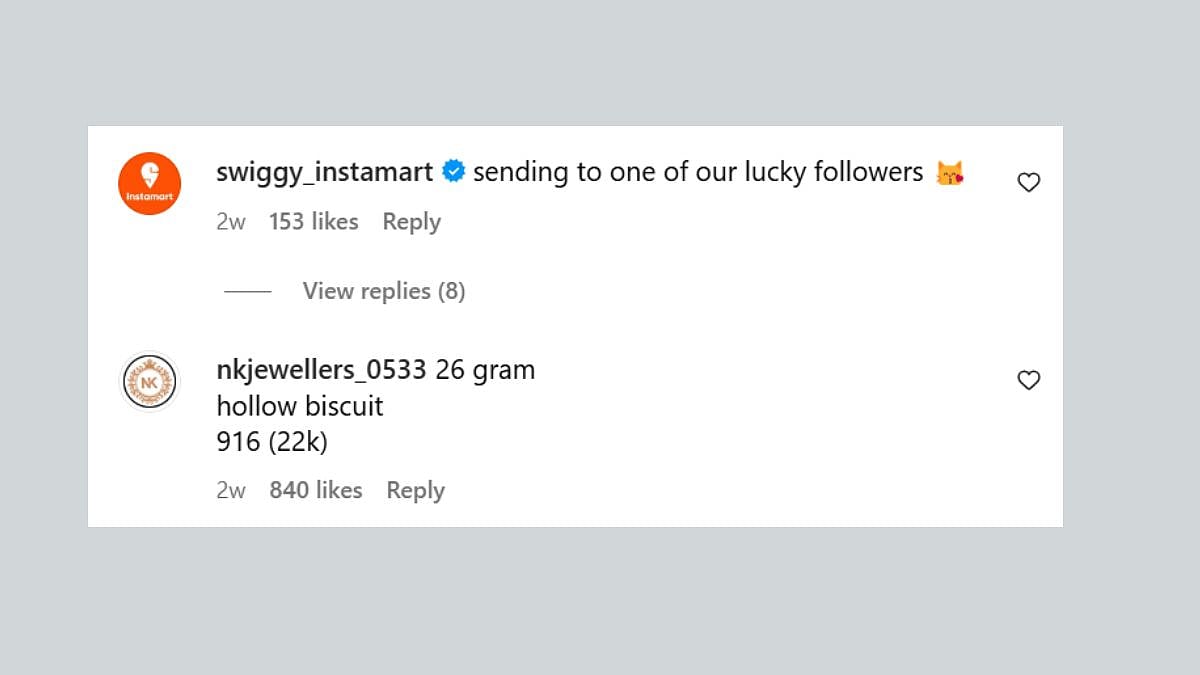1200x675 pixels.
Task: Click the 2w timestamp beside 840 likes
Action: coord(231,490)
